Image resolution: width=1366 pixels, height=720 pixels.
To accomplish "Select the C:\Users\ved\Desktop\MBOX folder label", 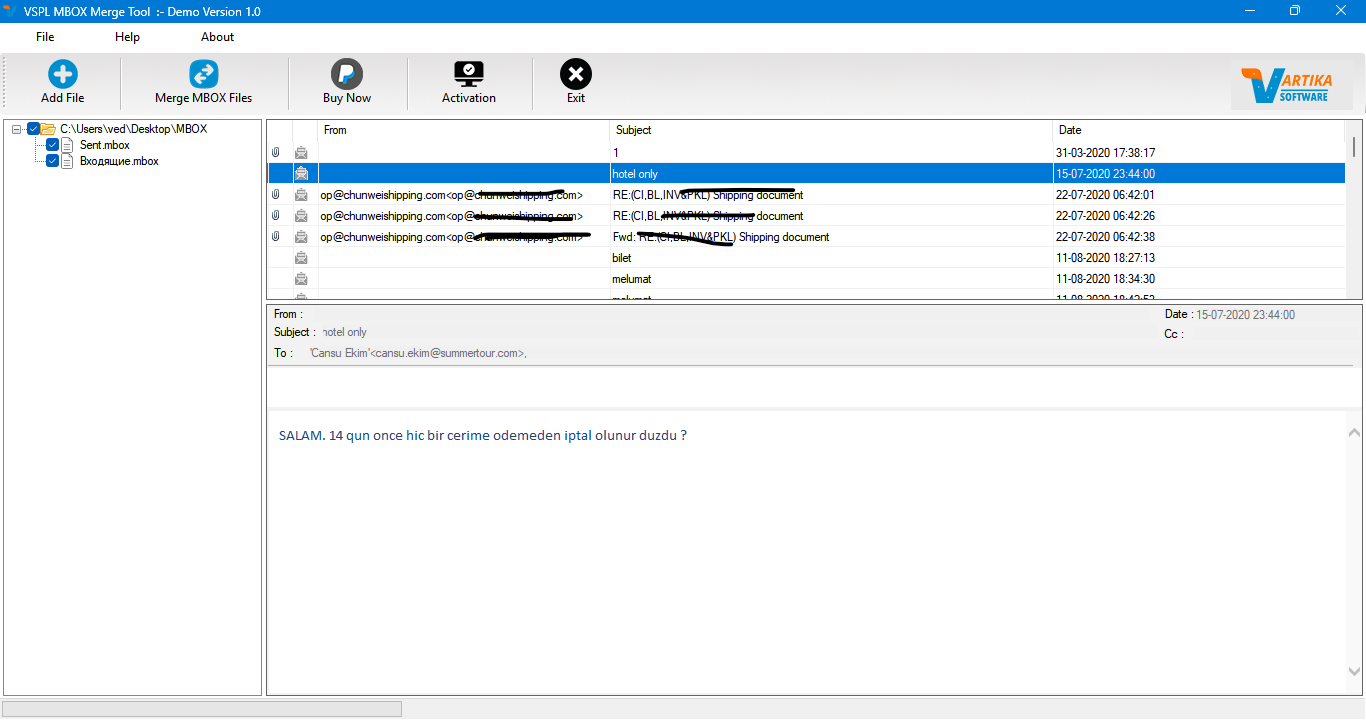I will point(134,129).
